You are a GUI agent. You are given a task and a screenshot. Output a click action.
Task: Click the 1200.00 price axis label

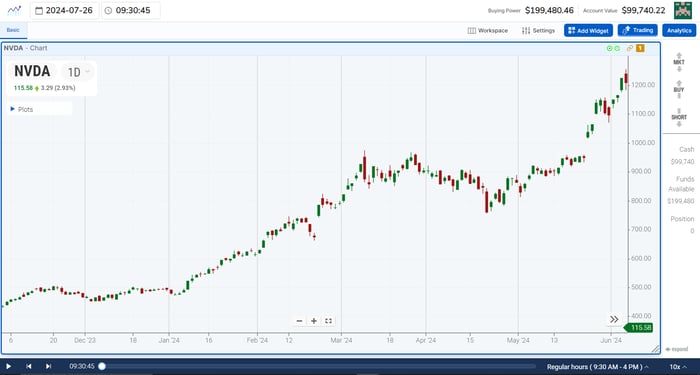click(x=643, y=85)
